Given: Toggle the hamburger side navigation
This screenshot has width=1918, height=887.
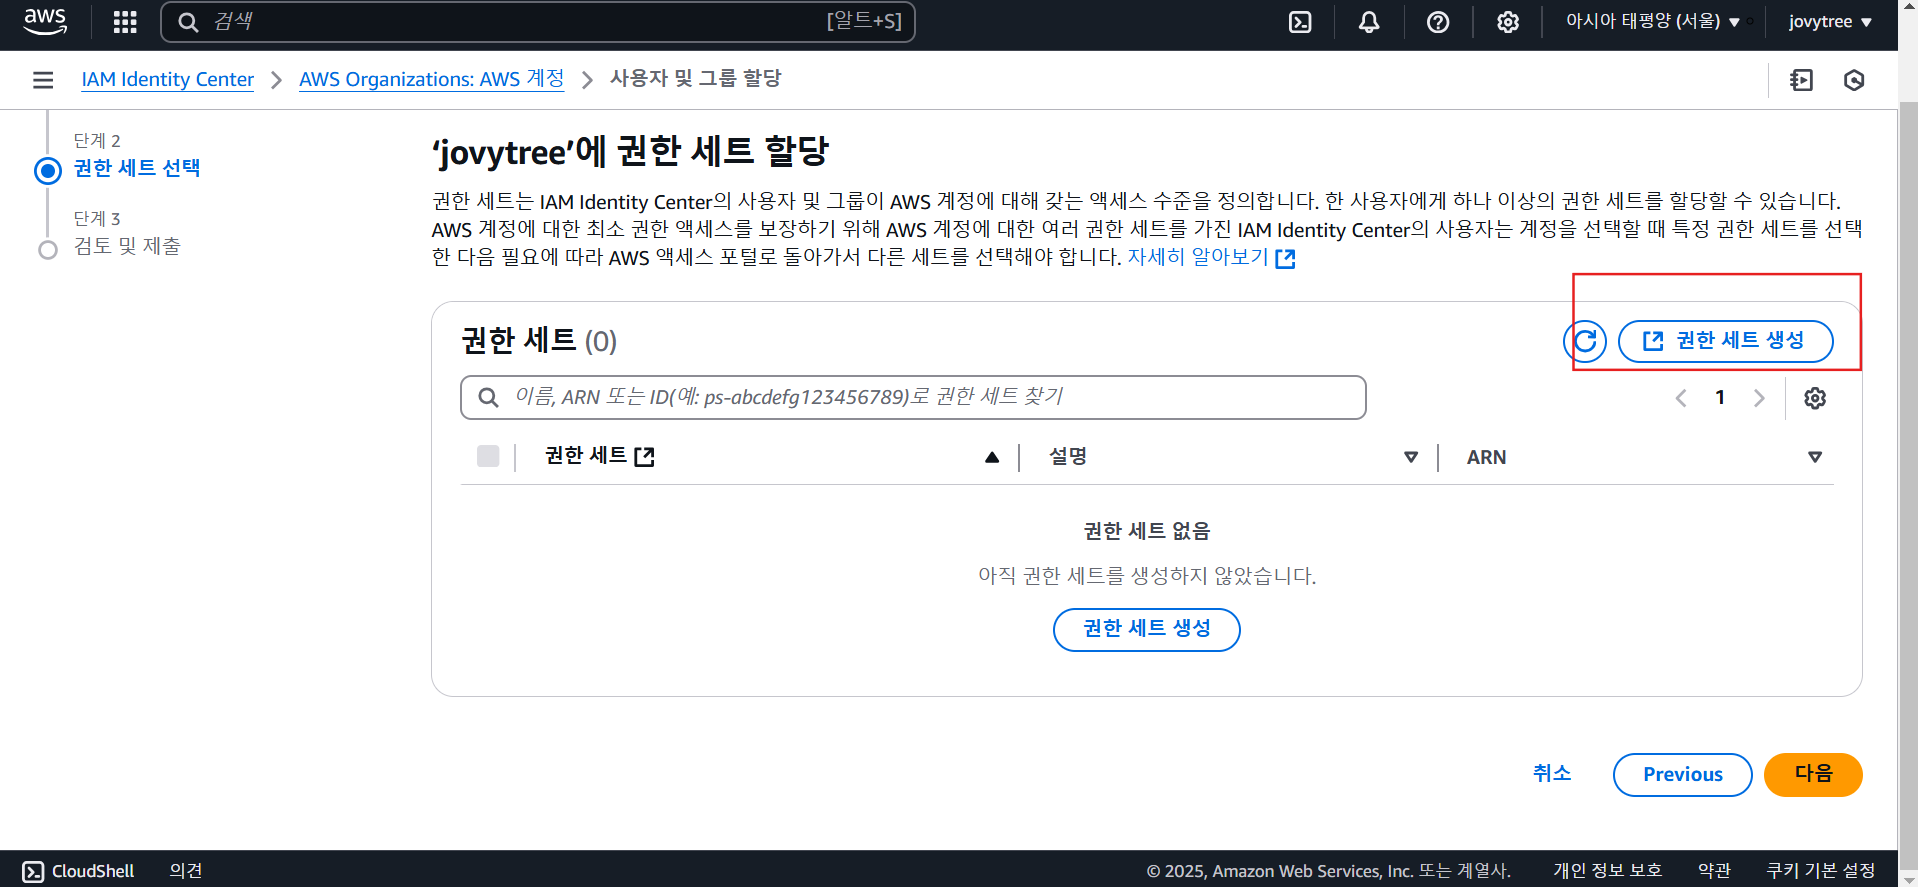Looking at the screenshot, I should (43, 80).
